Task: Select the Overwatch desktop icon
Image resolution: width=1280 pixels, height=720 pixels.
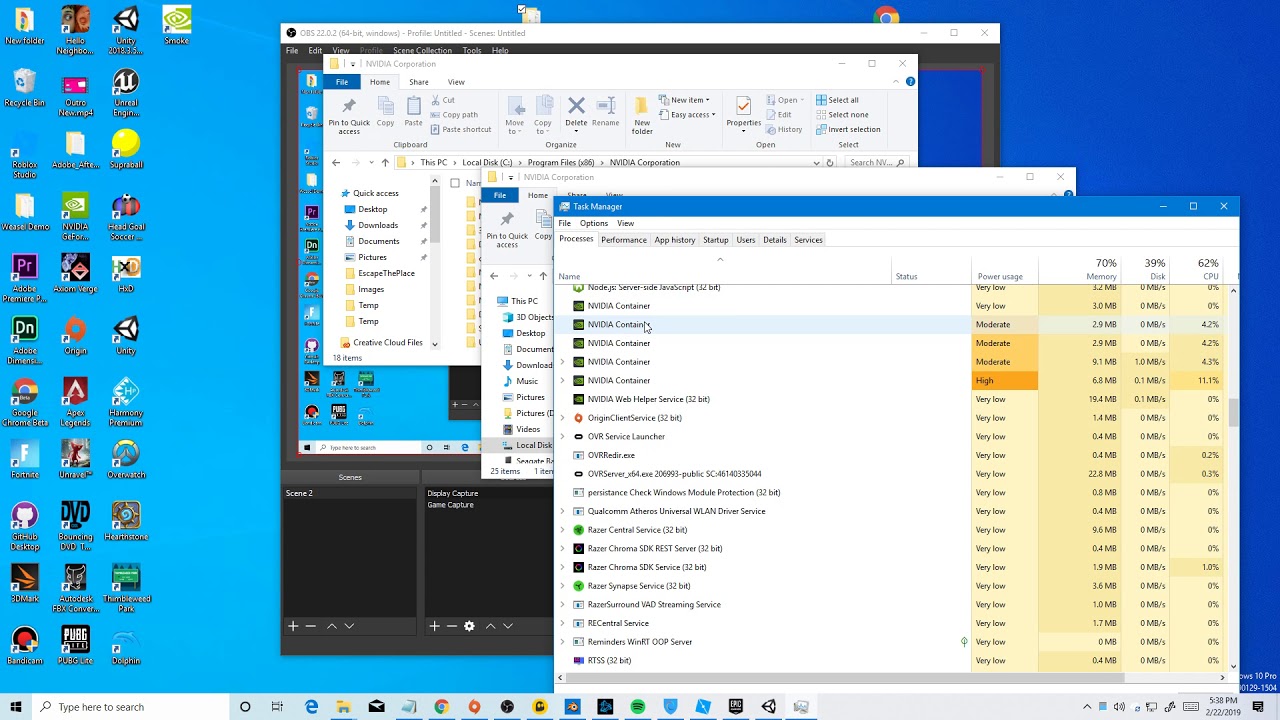Action: [126, 458]
